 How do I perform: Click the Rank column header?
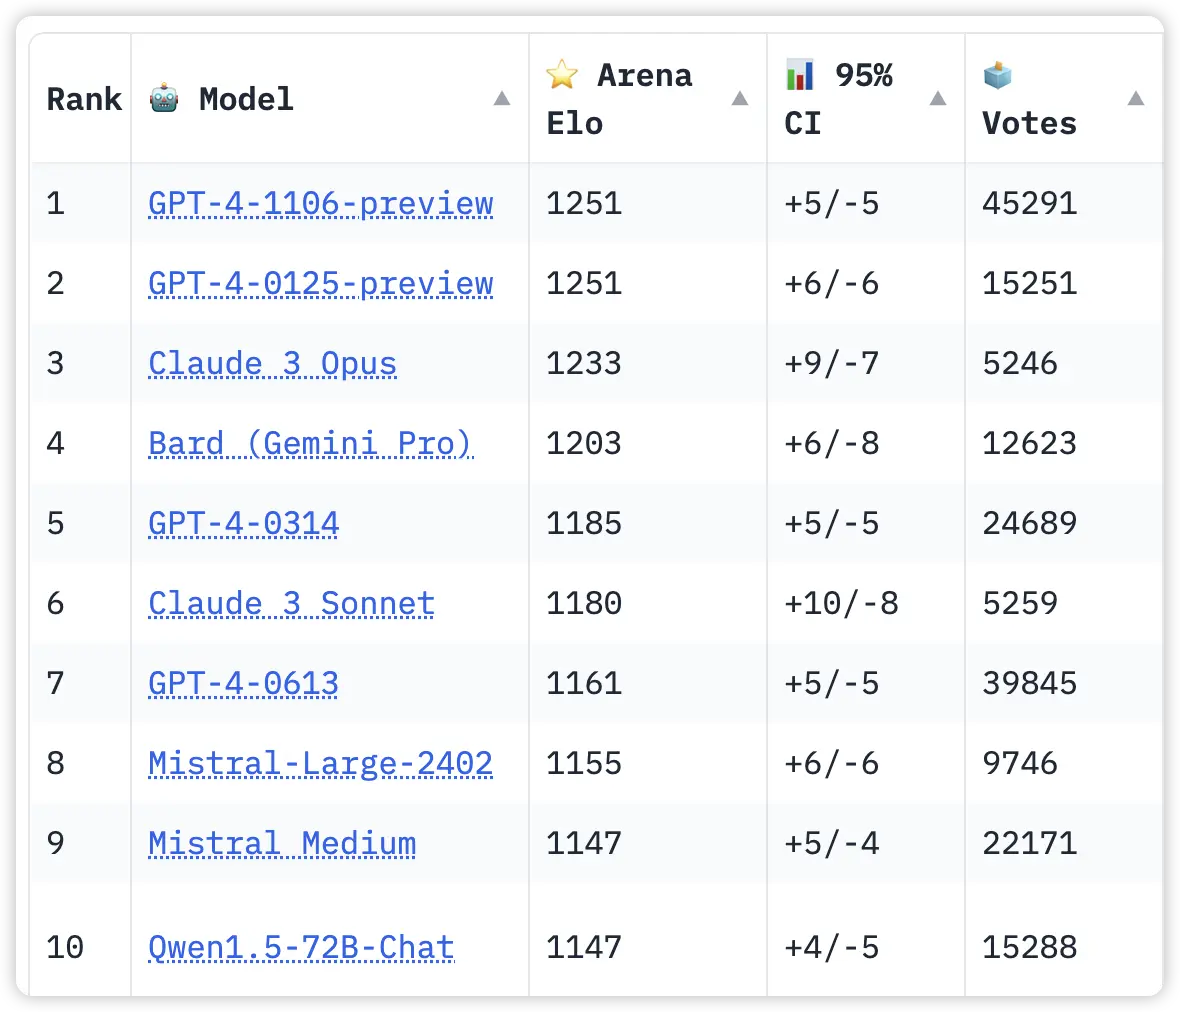pyautogui.click(x=84, y=99)
